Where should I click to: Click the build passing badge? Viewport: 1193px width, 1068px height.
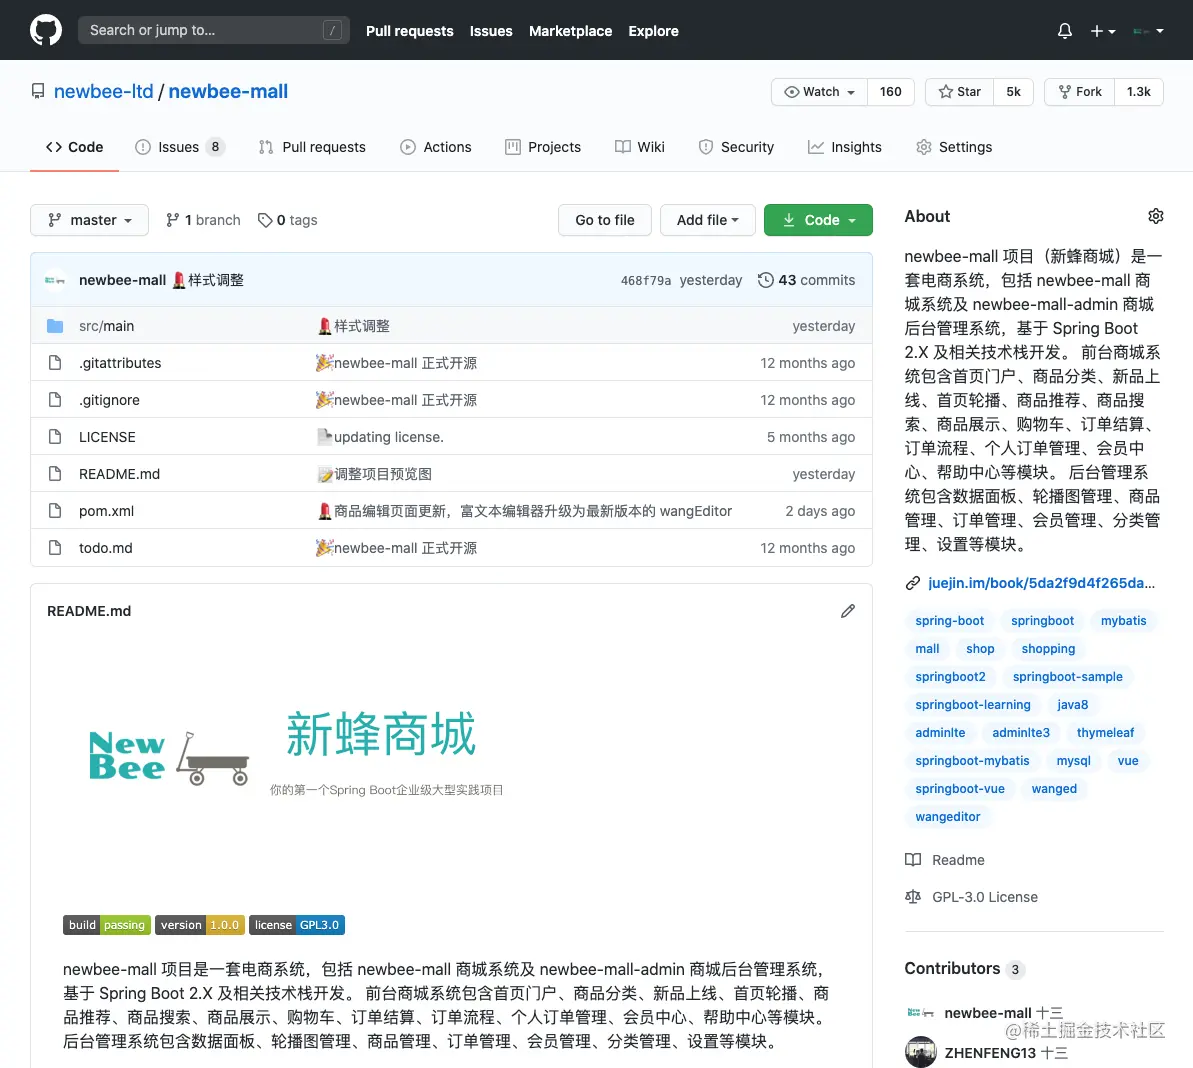(x=107, y=925)
